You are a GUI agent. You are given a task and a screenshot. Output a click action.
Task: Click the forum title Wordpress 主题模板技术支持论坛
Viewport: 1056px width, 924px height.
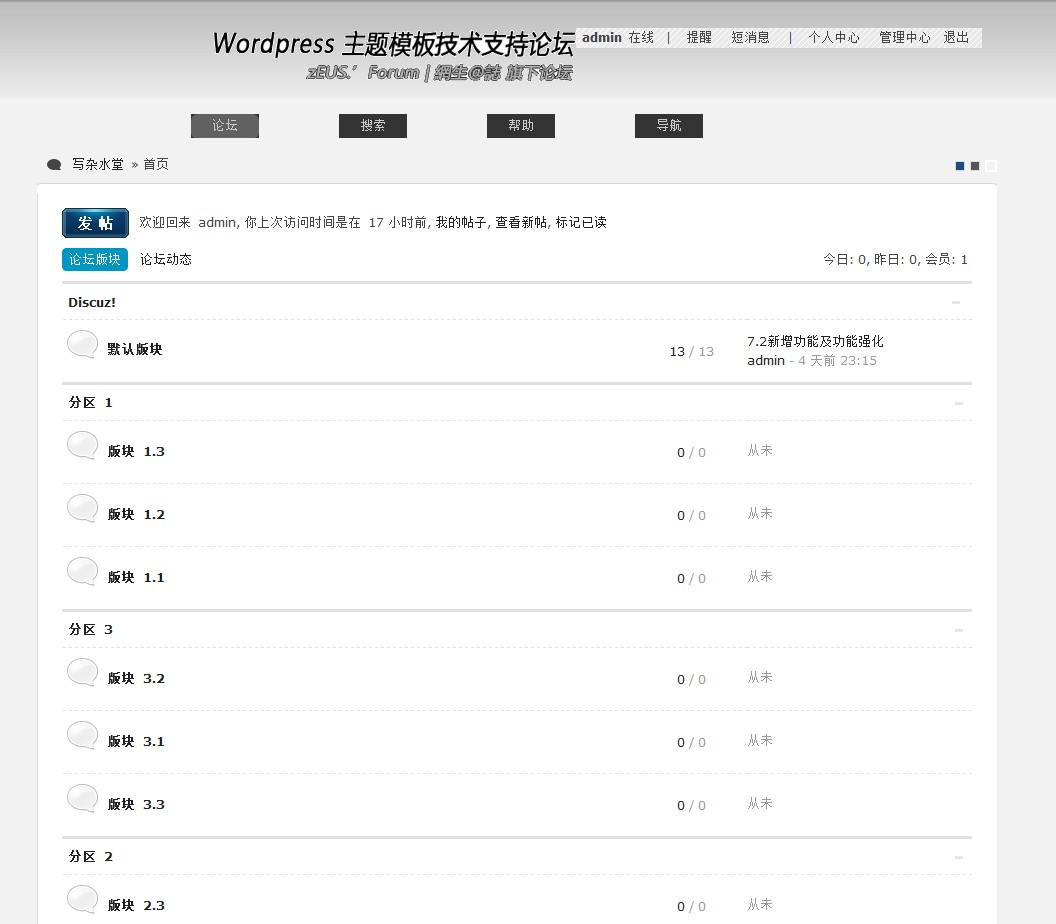click(393, 44)
